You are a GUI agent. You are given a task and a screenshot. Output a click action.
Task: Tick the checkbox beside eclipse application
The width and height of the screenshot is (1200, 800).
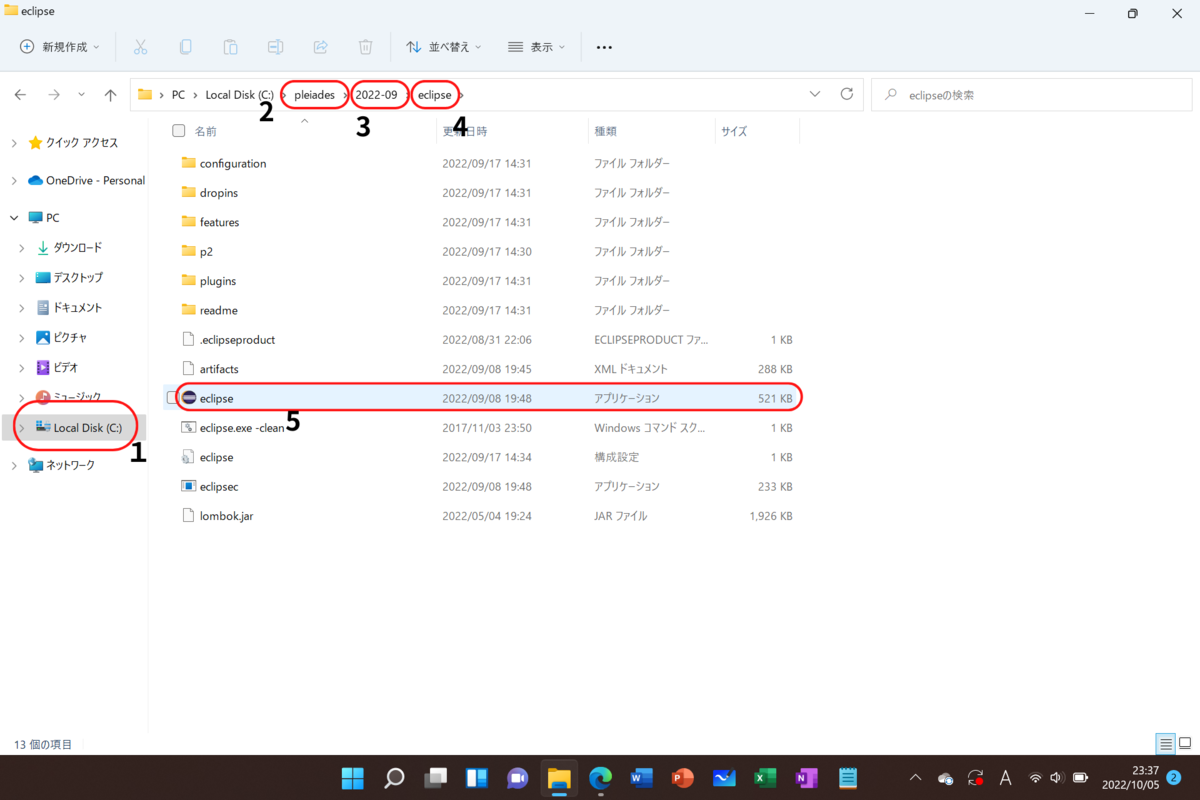pos(172,398)
